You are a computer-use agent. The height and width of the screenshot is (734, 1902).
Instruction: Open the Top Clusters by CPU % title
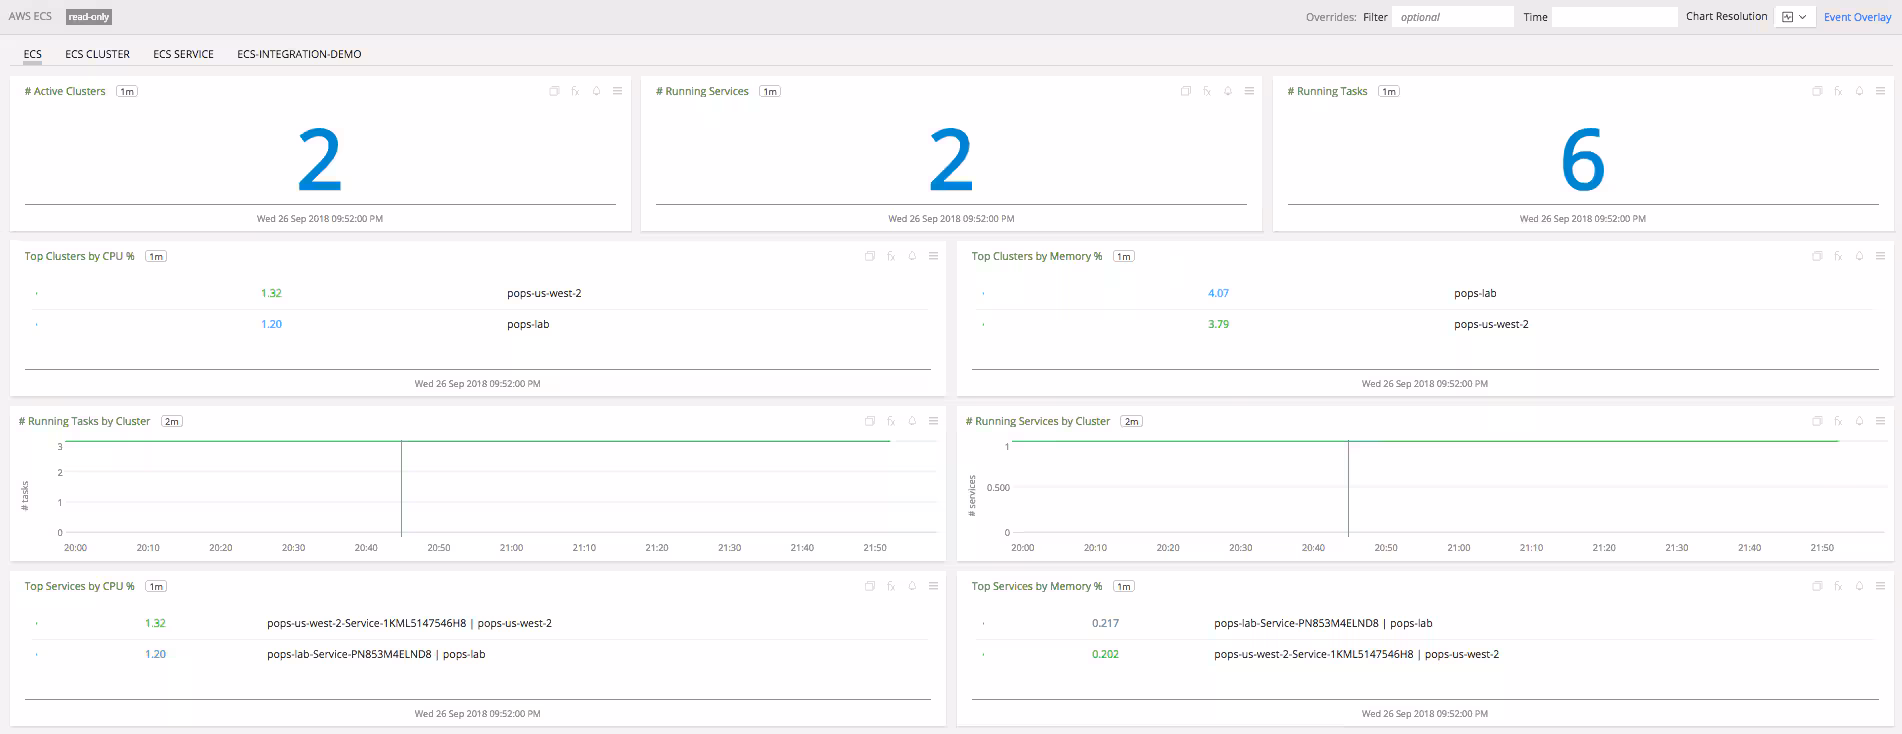[x=79, y=256]
